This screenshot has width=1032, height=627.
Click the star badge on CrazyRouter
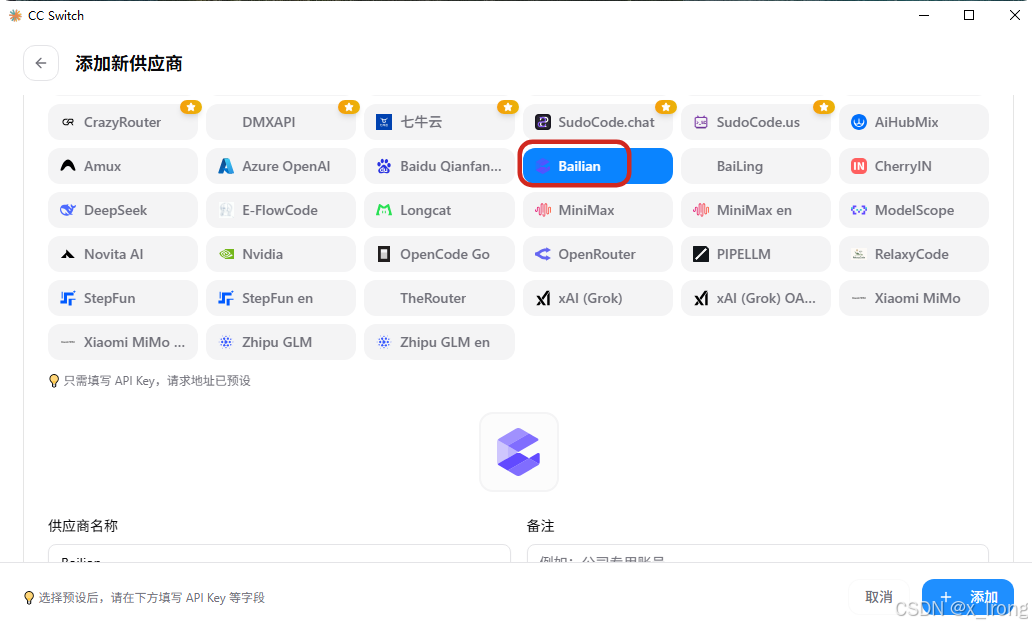coord(191,107)
